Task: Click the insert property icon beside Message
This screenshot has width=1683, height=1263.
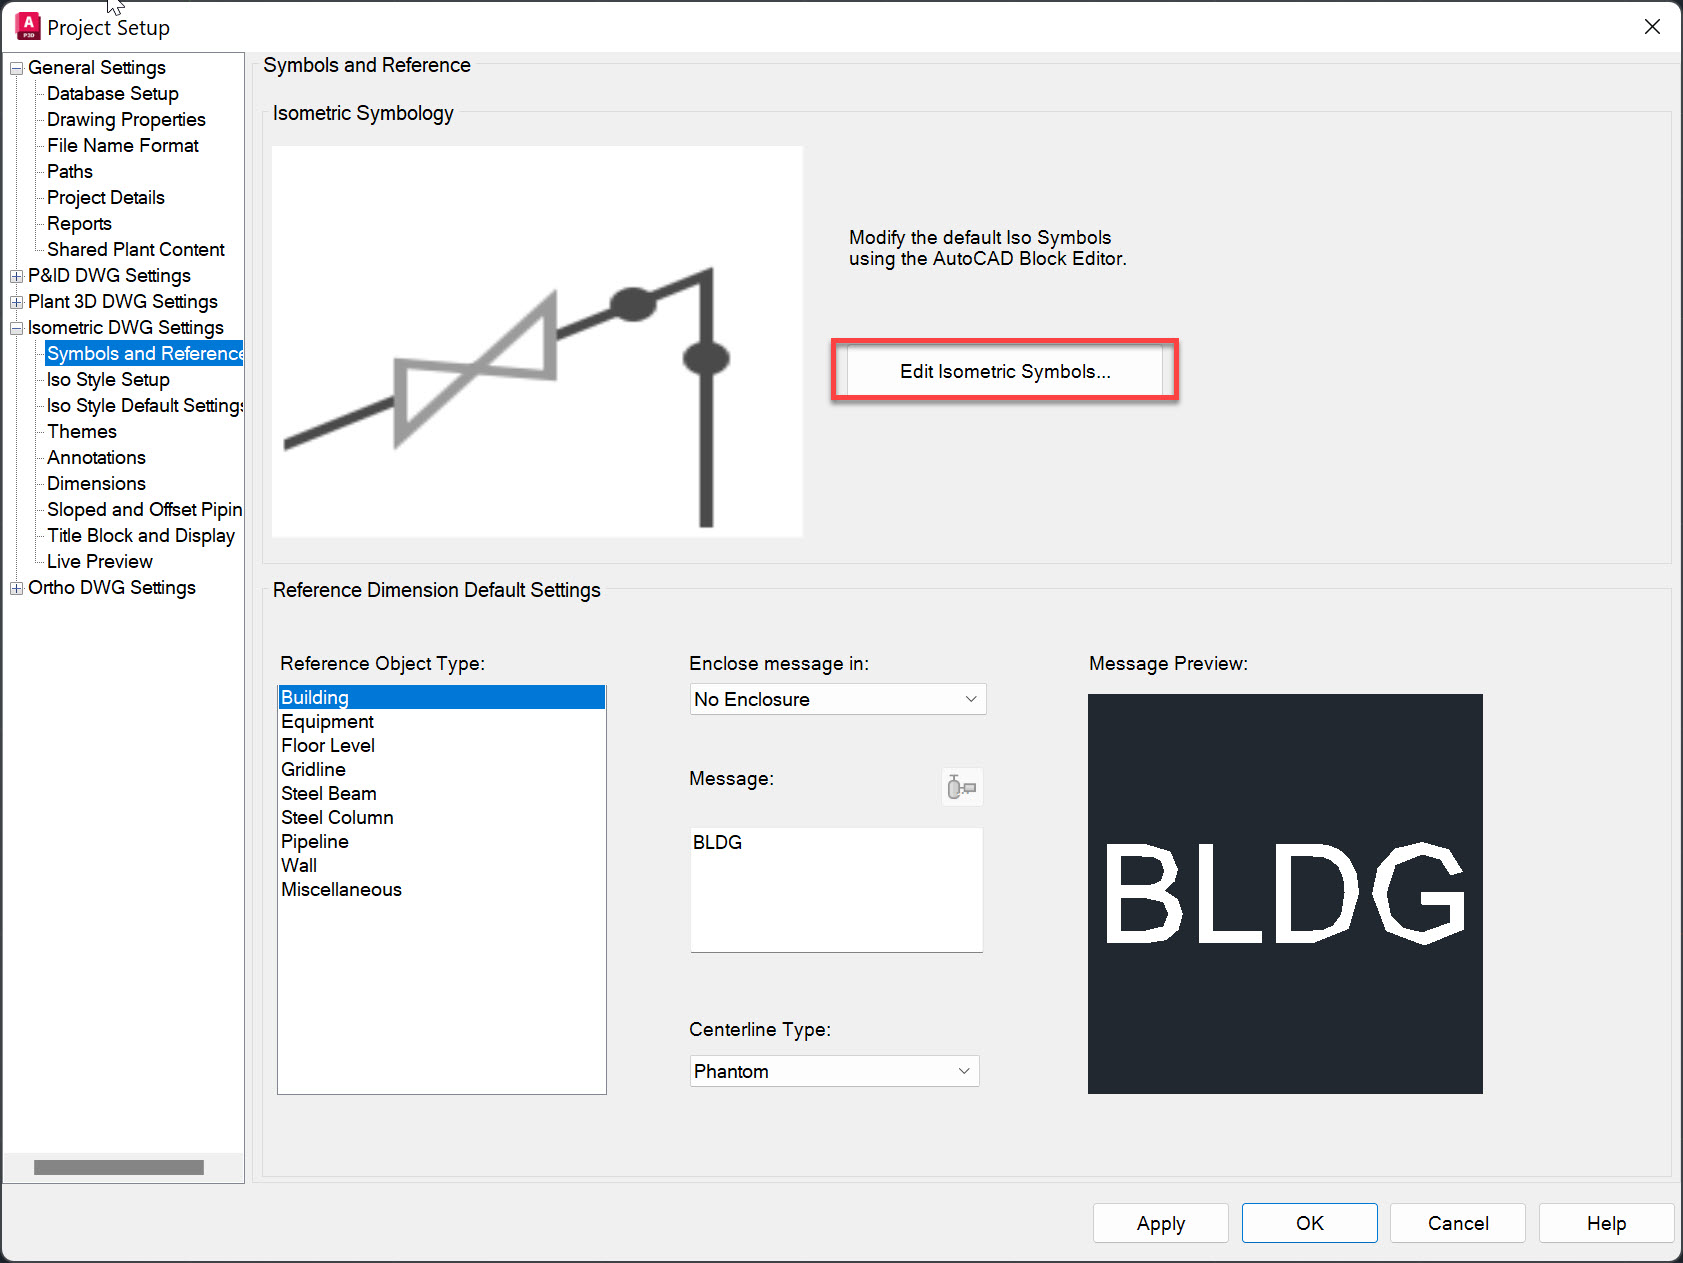Action: tap(962, 788)
